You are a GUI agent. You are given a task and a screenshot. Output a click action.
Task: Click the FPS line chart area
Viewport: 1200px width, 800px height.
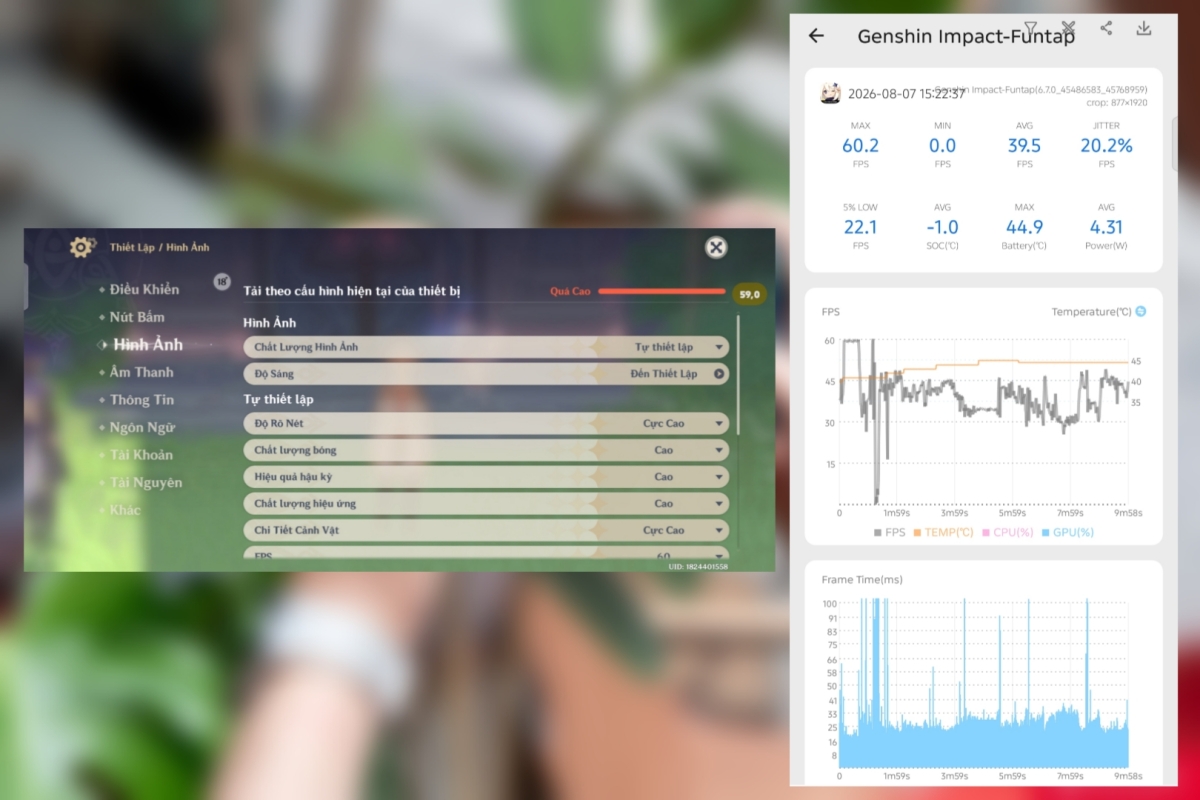tap(983, 420)
